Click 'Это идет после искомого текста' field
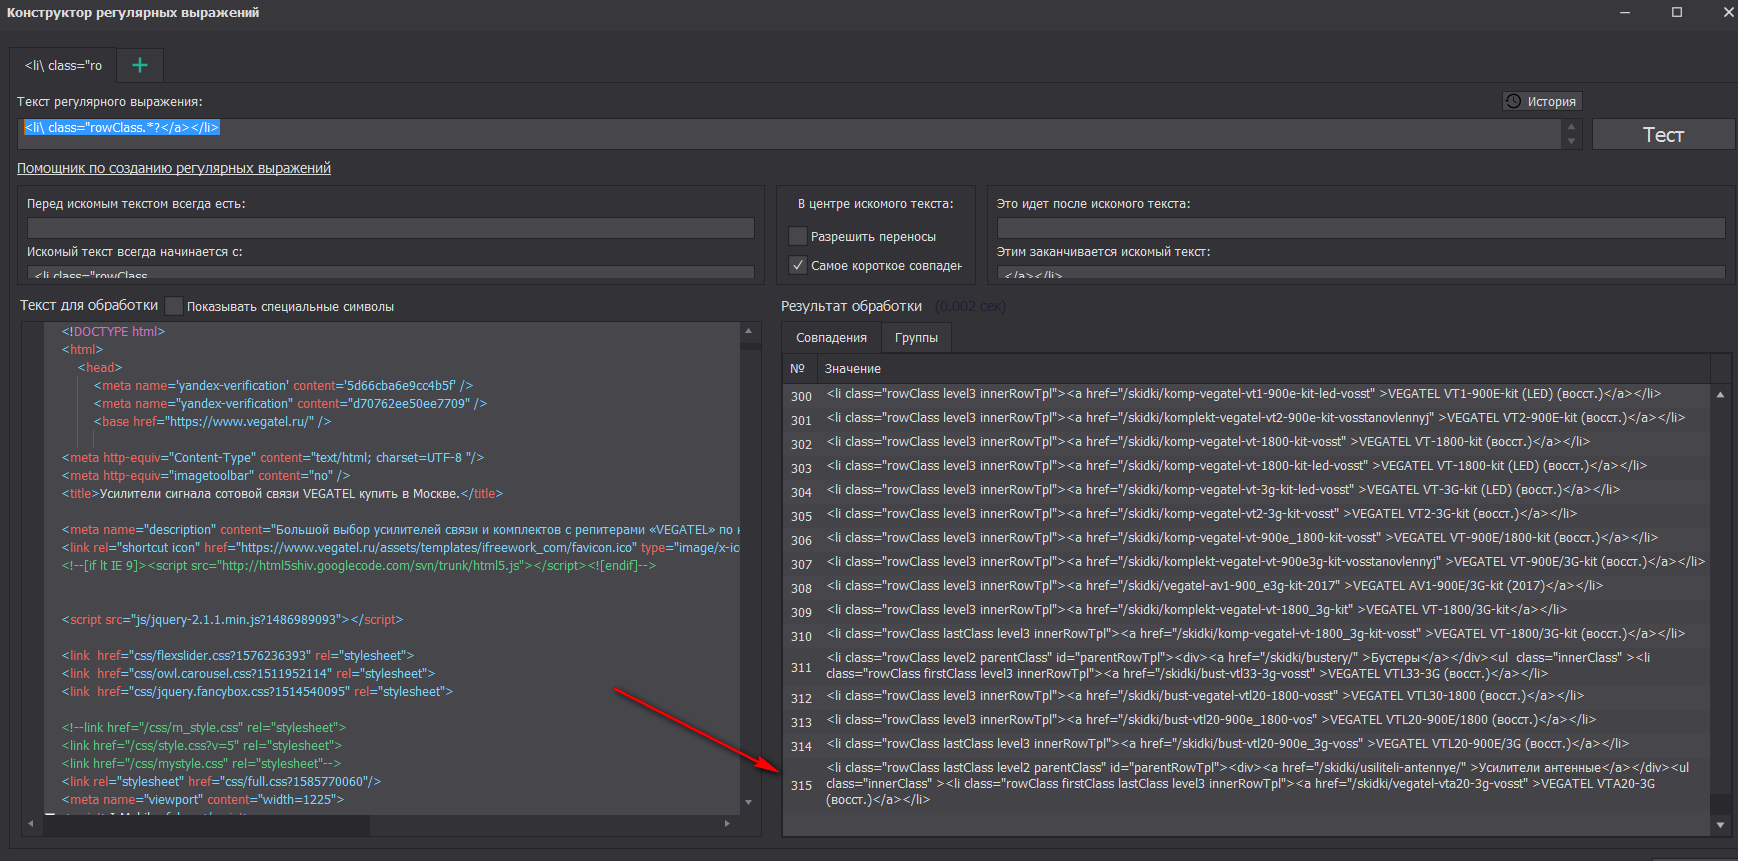This screenshot has width=1738, height=861. [1360, 228]
